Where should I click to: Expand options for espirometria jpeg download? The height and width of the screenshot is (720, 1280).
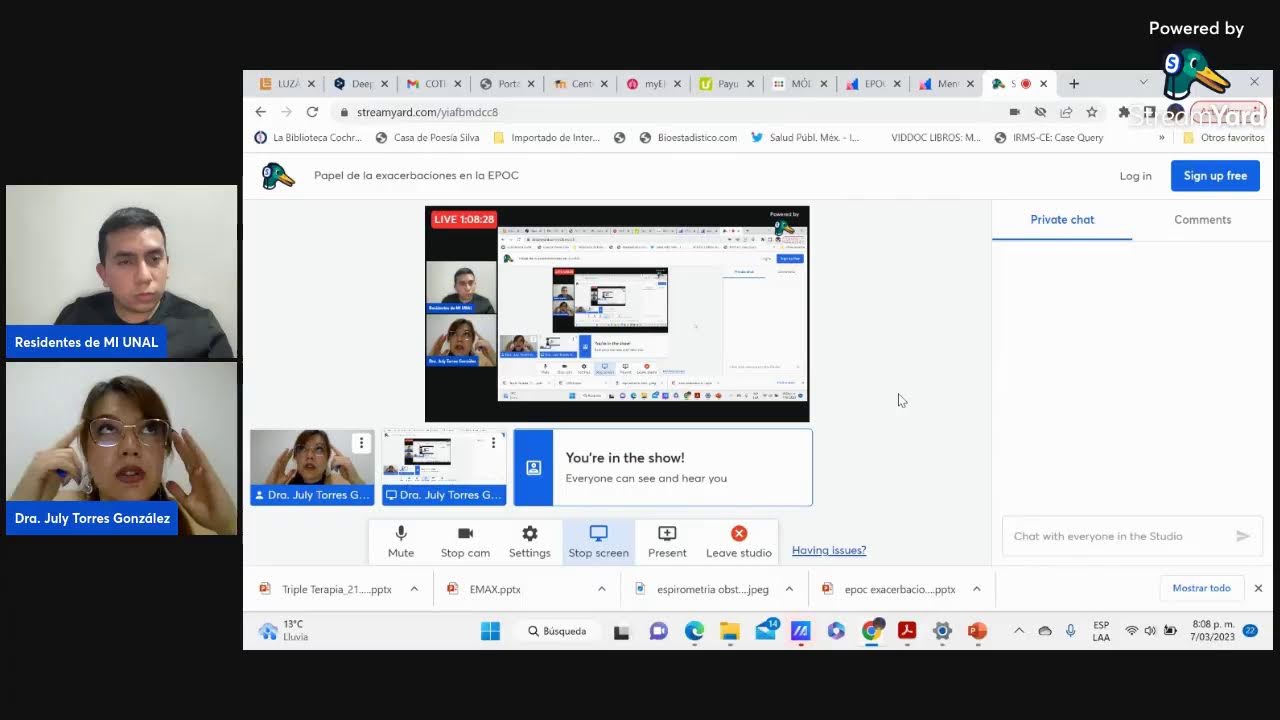(x=789, y=589)
